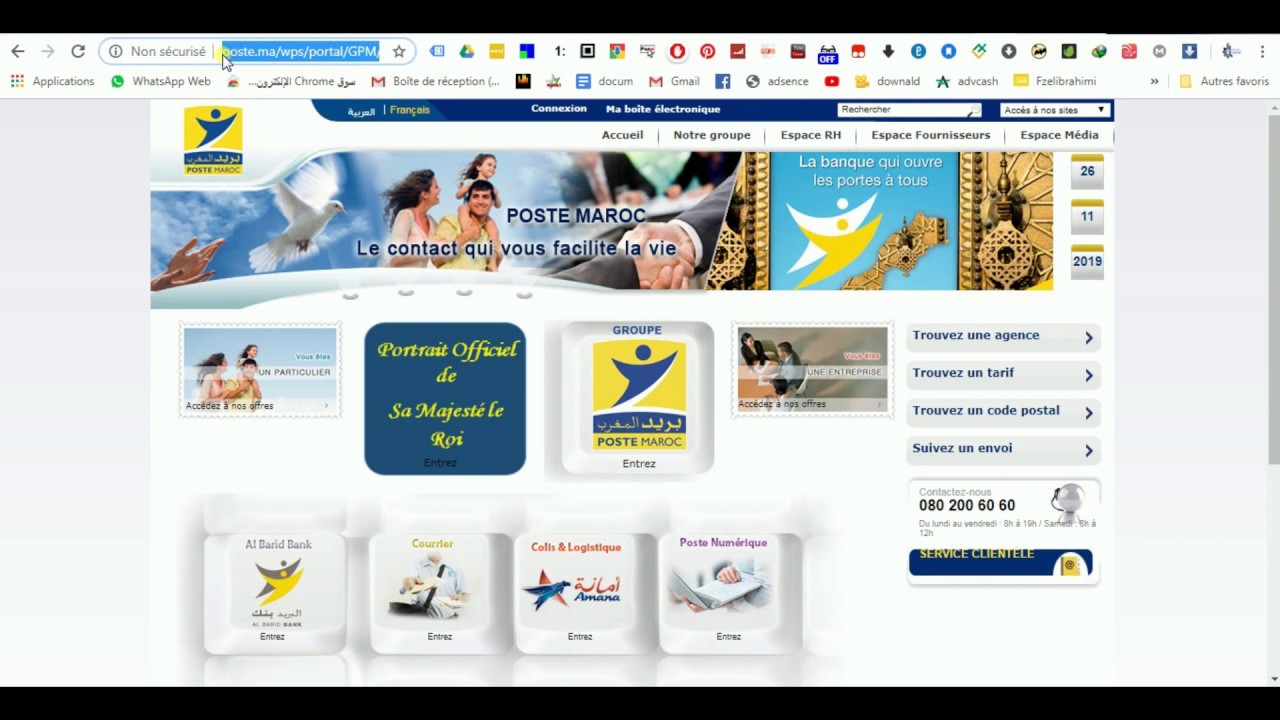This screenshot has width=1280, height=720.
Task: Open the Applications bookmarks shortcut
Action: point(53,81)
